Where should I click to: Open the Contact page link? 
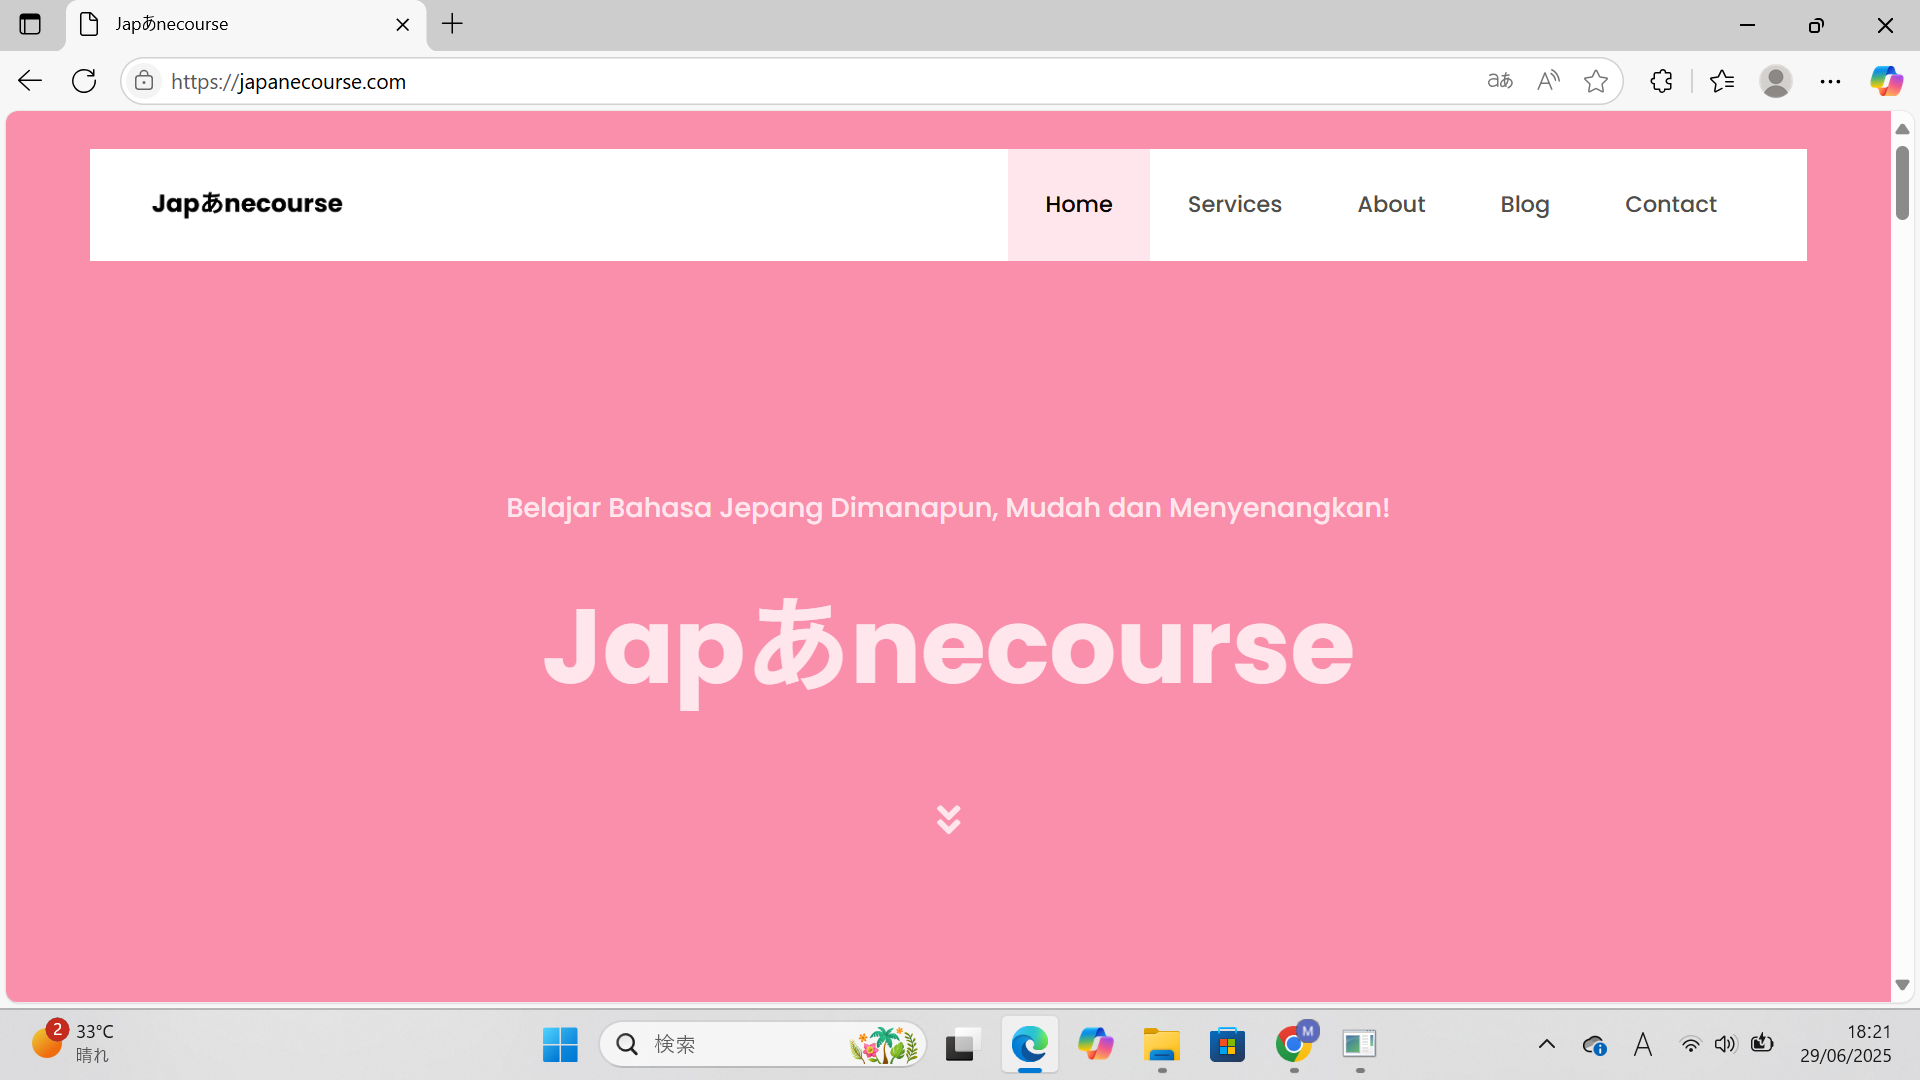(1670, 204)
